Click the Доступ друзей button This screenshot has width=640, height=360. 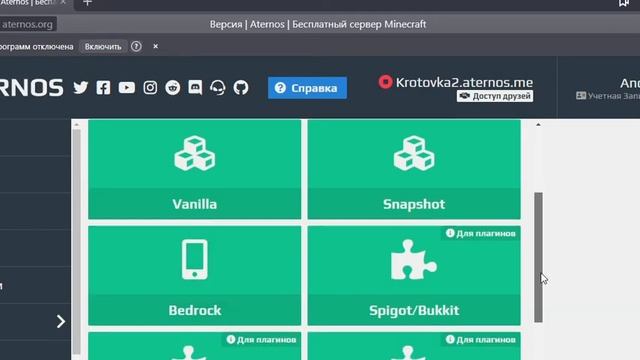(495, 96)
